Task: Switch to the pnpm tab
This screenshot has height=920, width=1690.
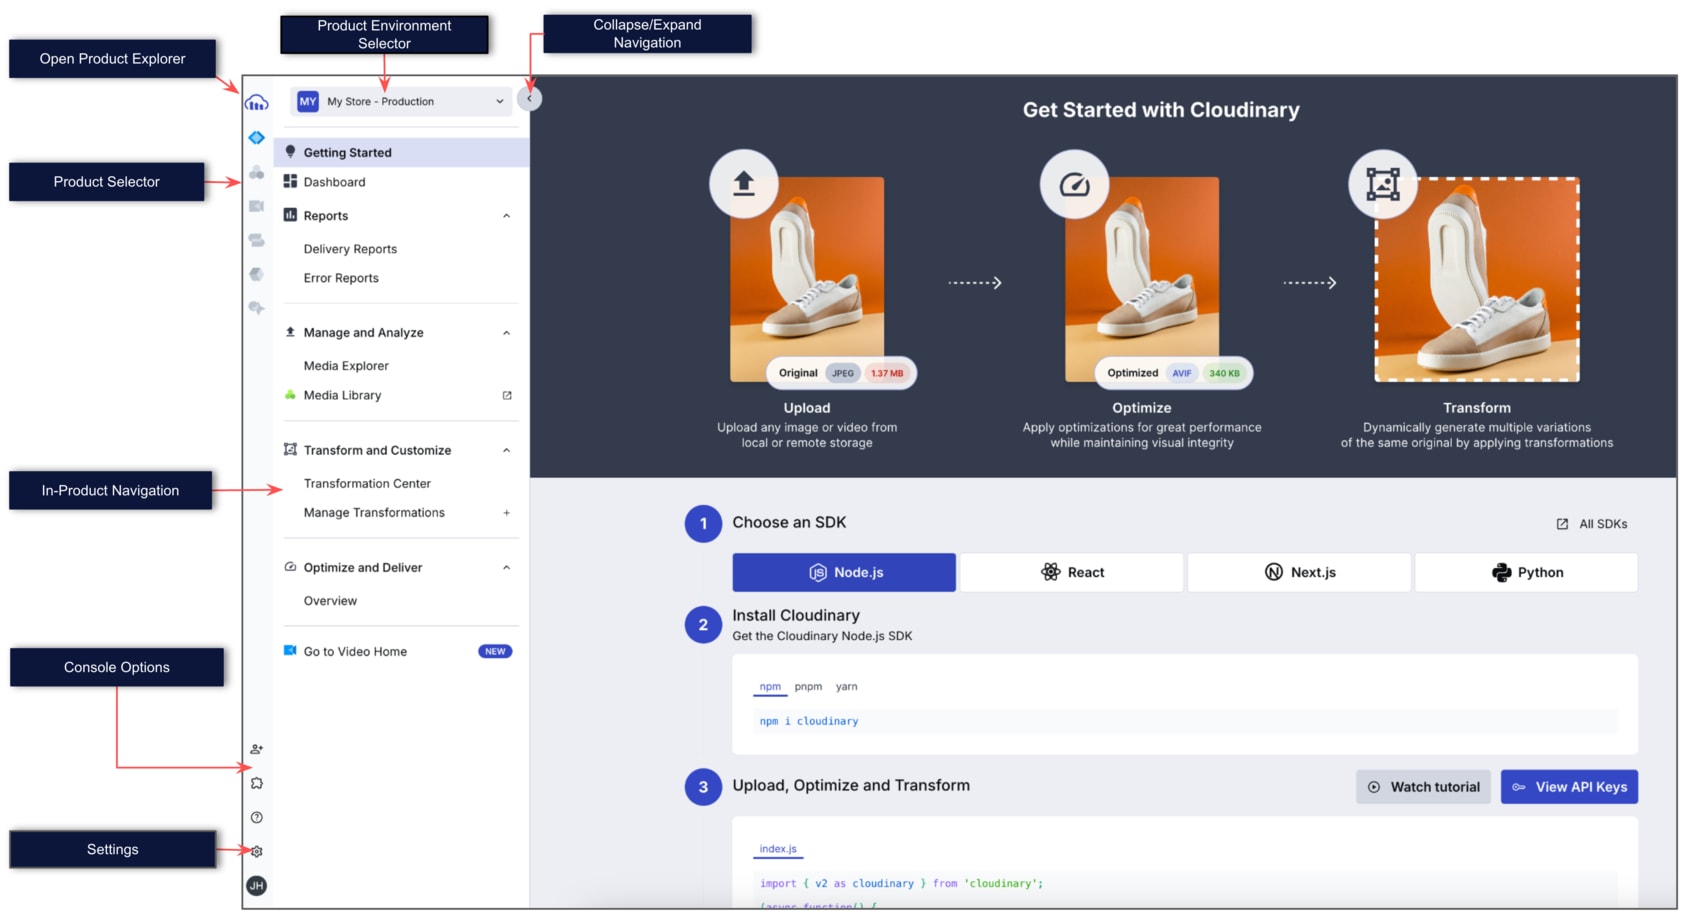Action: pyautogui.click(x=808, y=687)
